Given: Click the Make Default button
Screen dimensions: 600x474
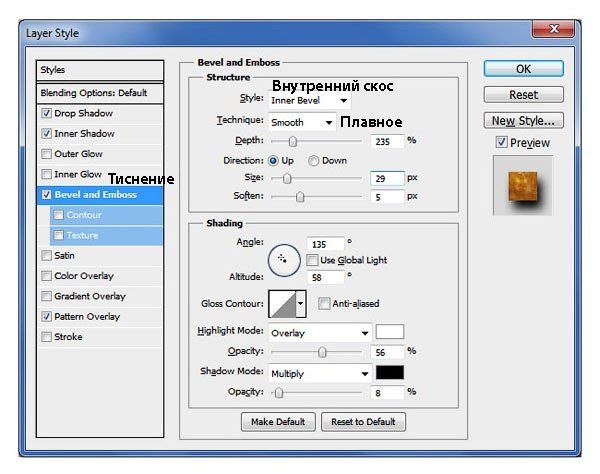Looking at the screenshot, I should [x=278, y=422].
